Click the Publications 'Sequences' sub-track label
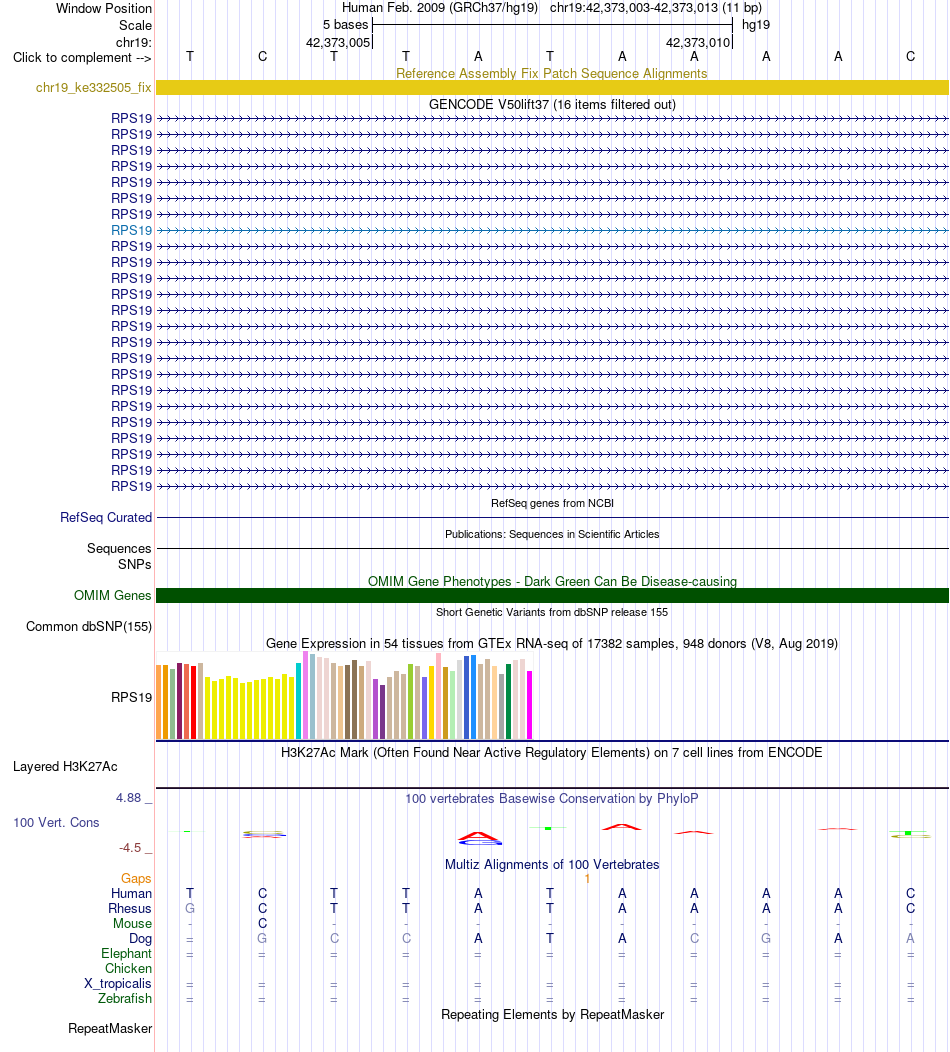The image size is (950, 1052). pyautogui.click(x=119, y=548)
